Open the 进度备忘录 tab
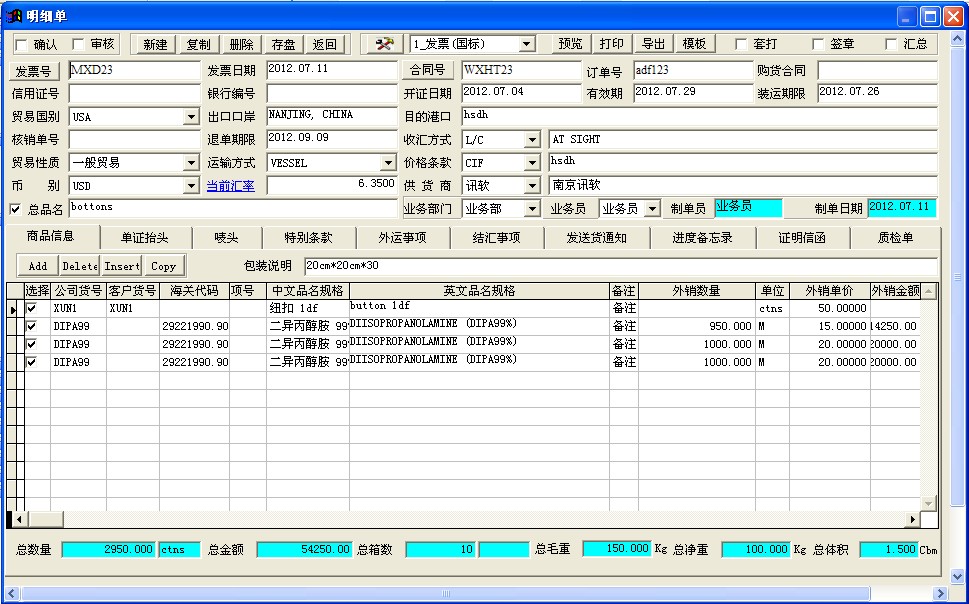 pos(703,238)
